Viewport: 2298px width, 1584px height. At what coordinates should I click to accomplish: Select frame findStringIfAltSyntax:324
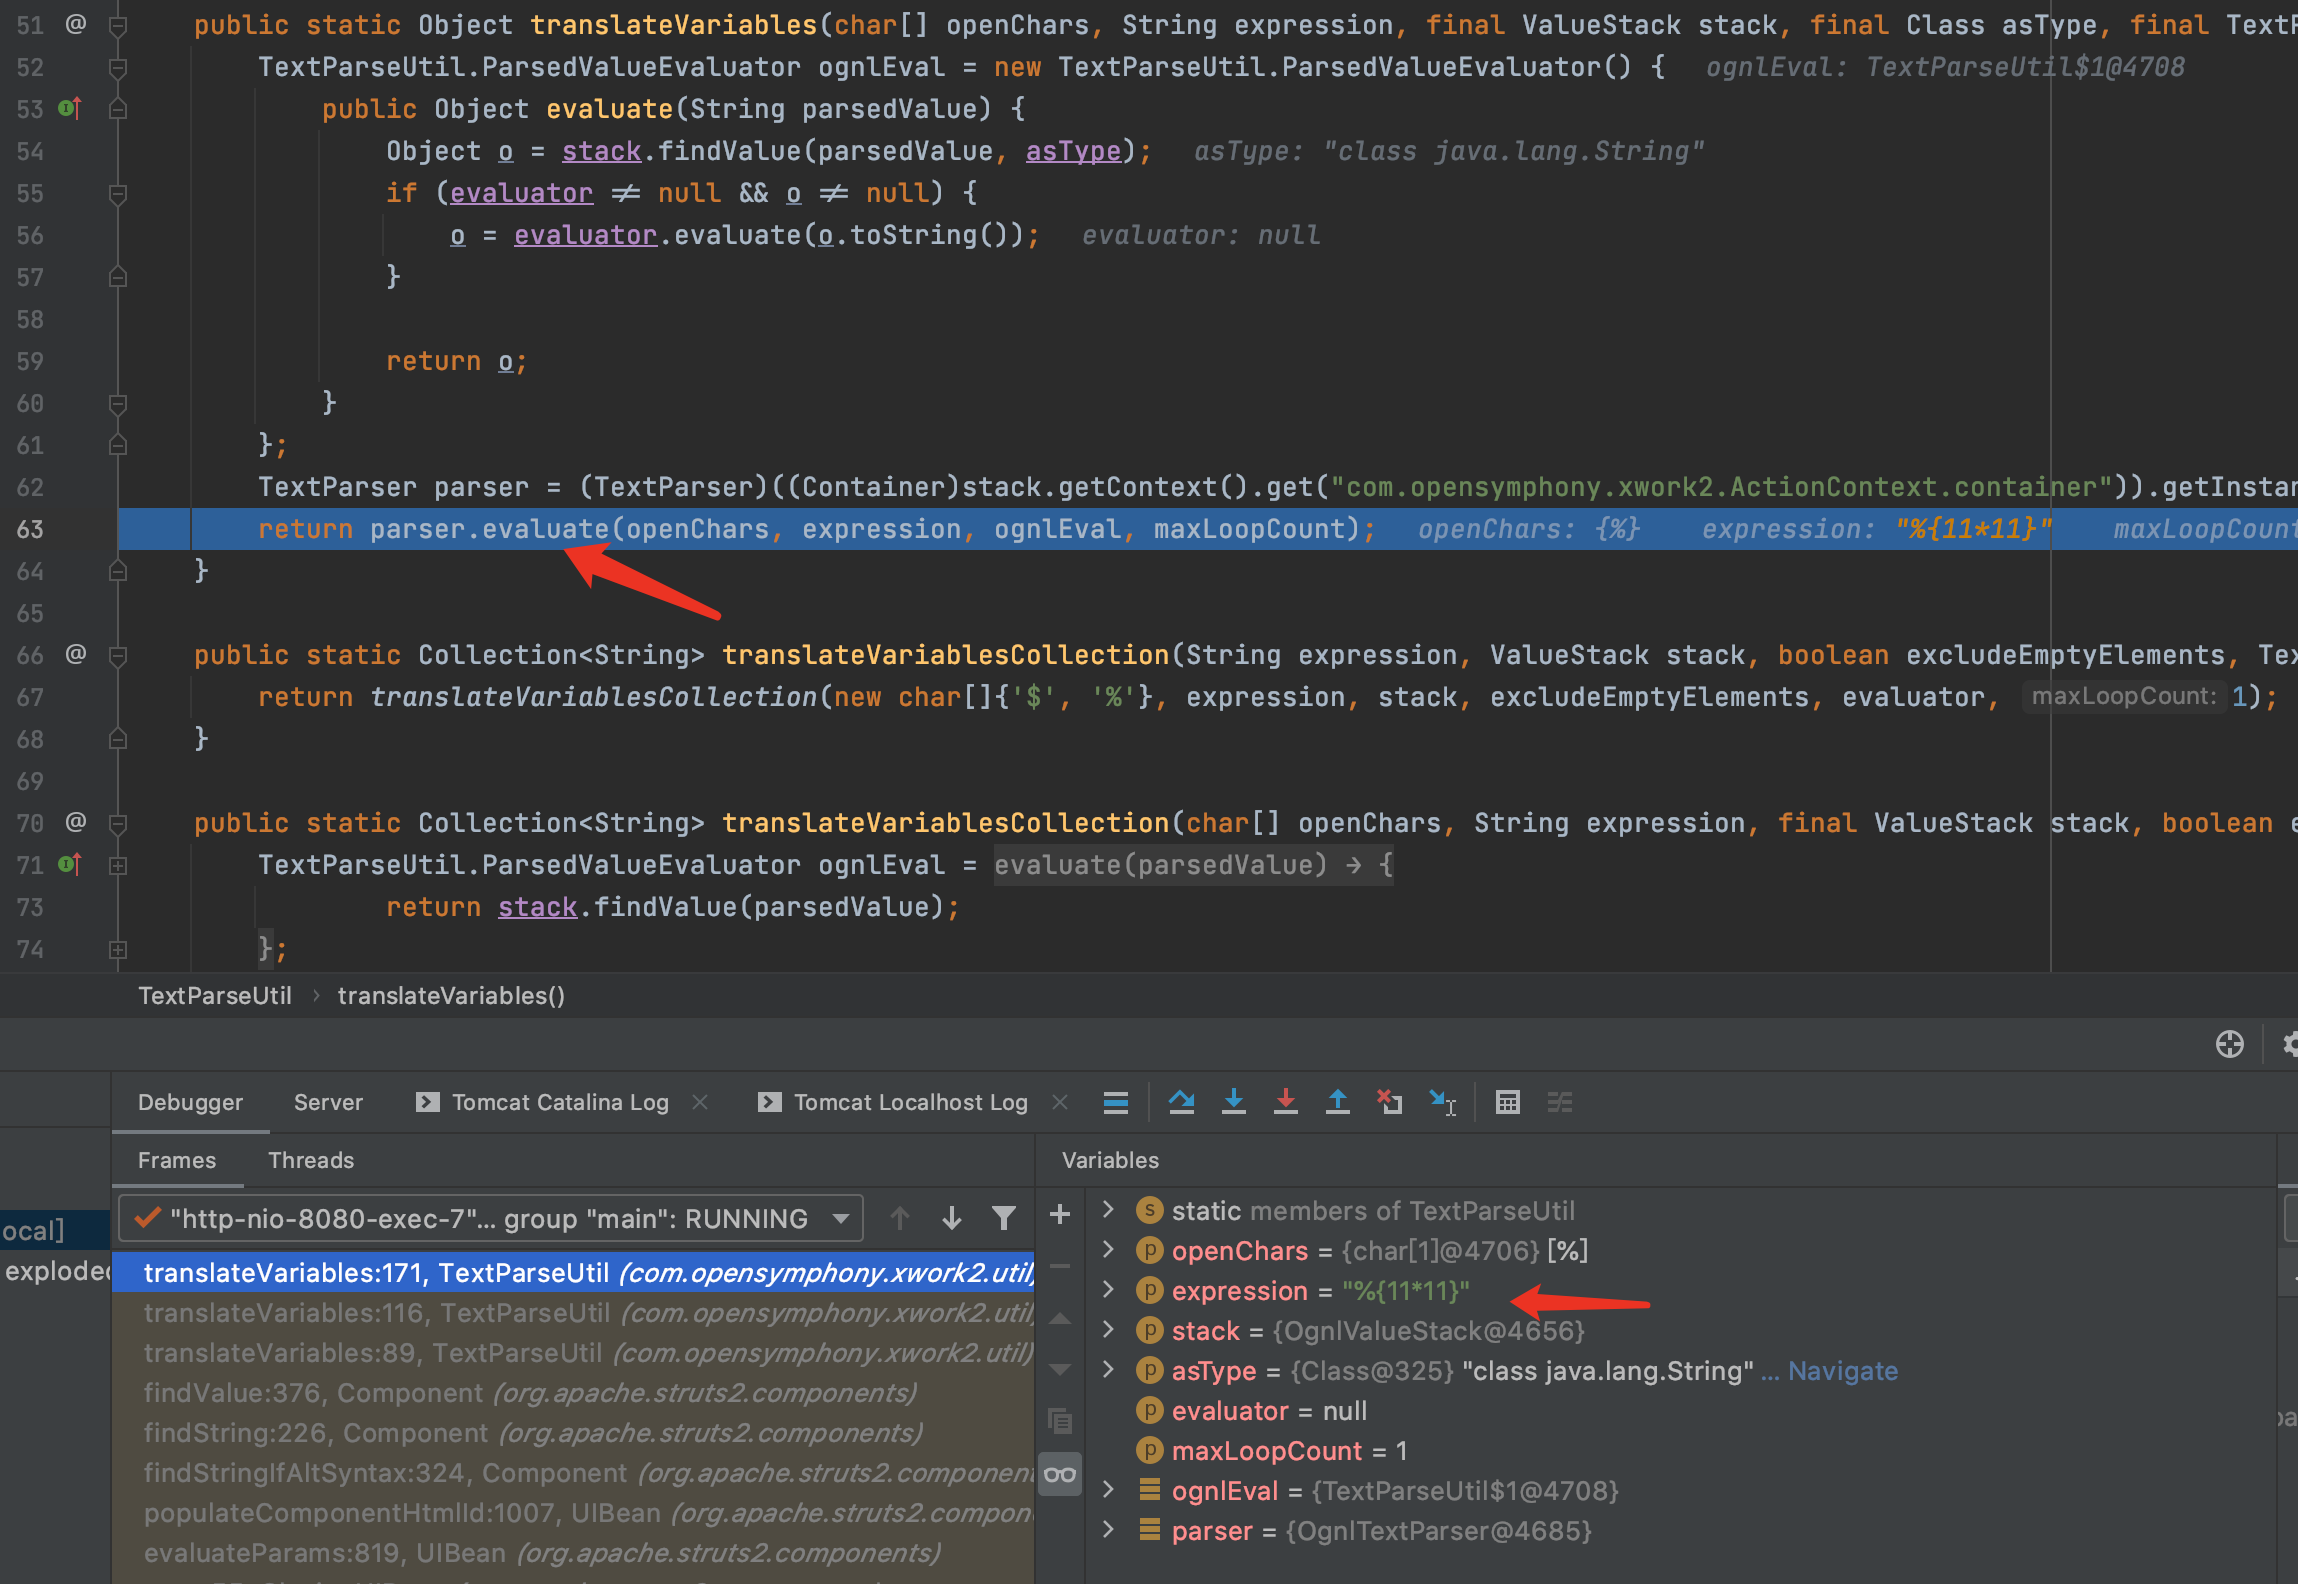point(573,1472)
